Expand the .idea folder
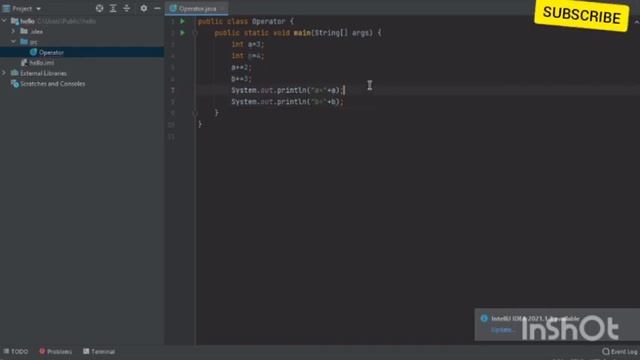The height and width of the screenshot is (360, 640). click(13, 31)
